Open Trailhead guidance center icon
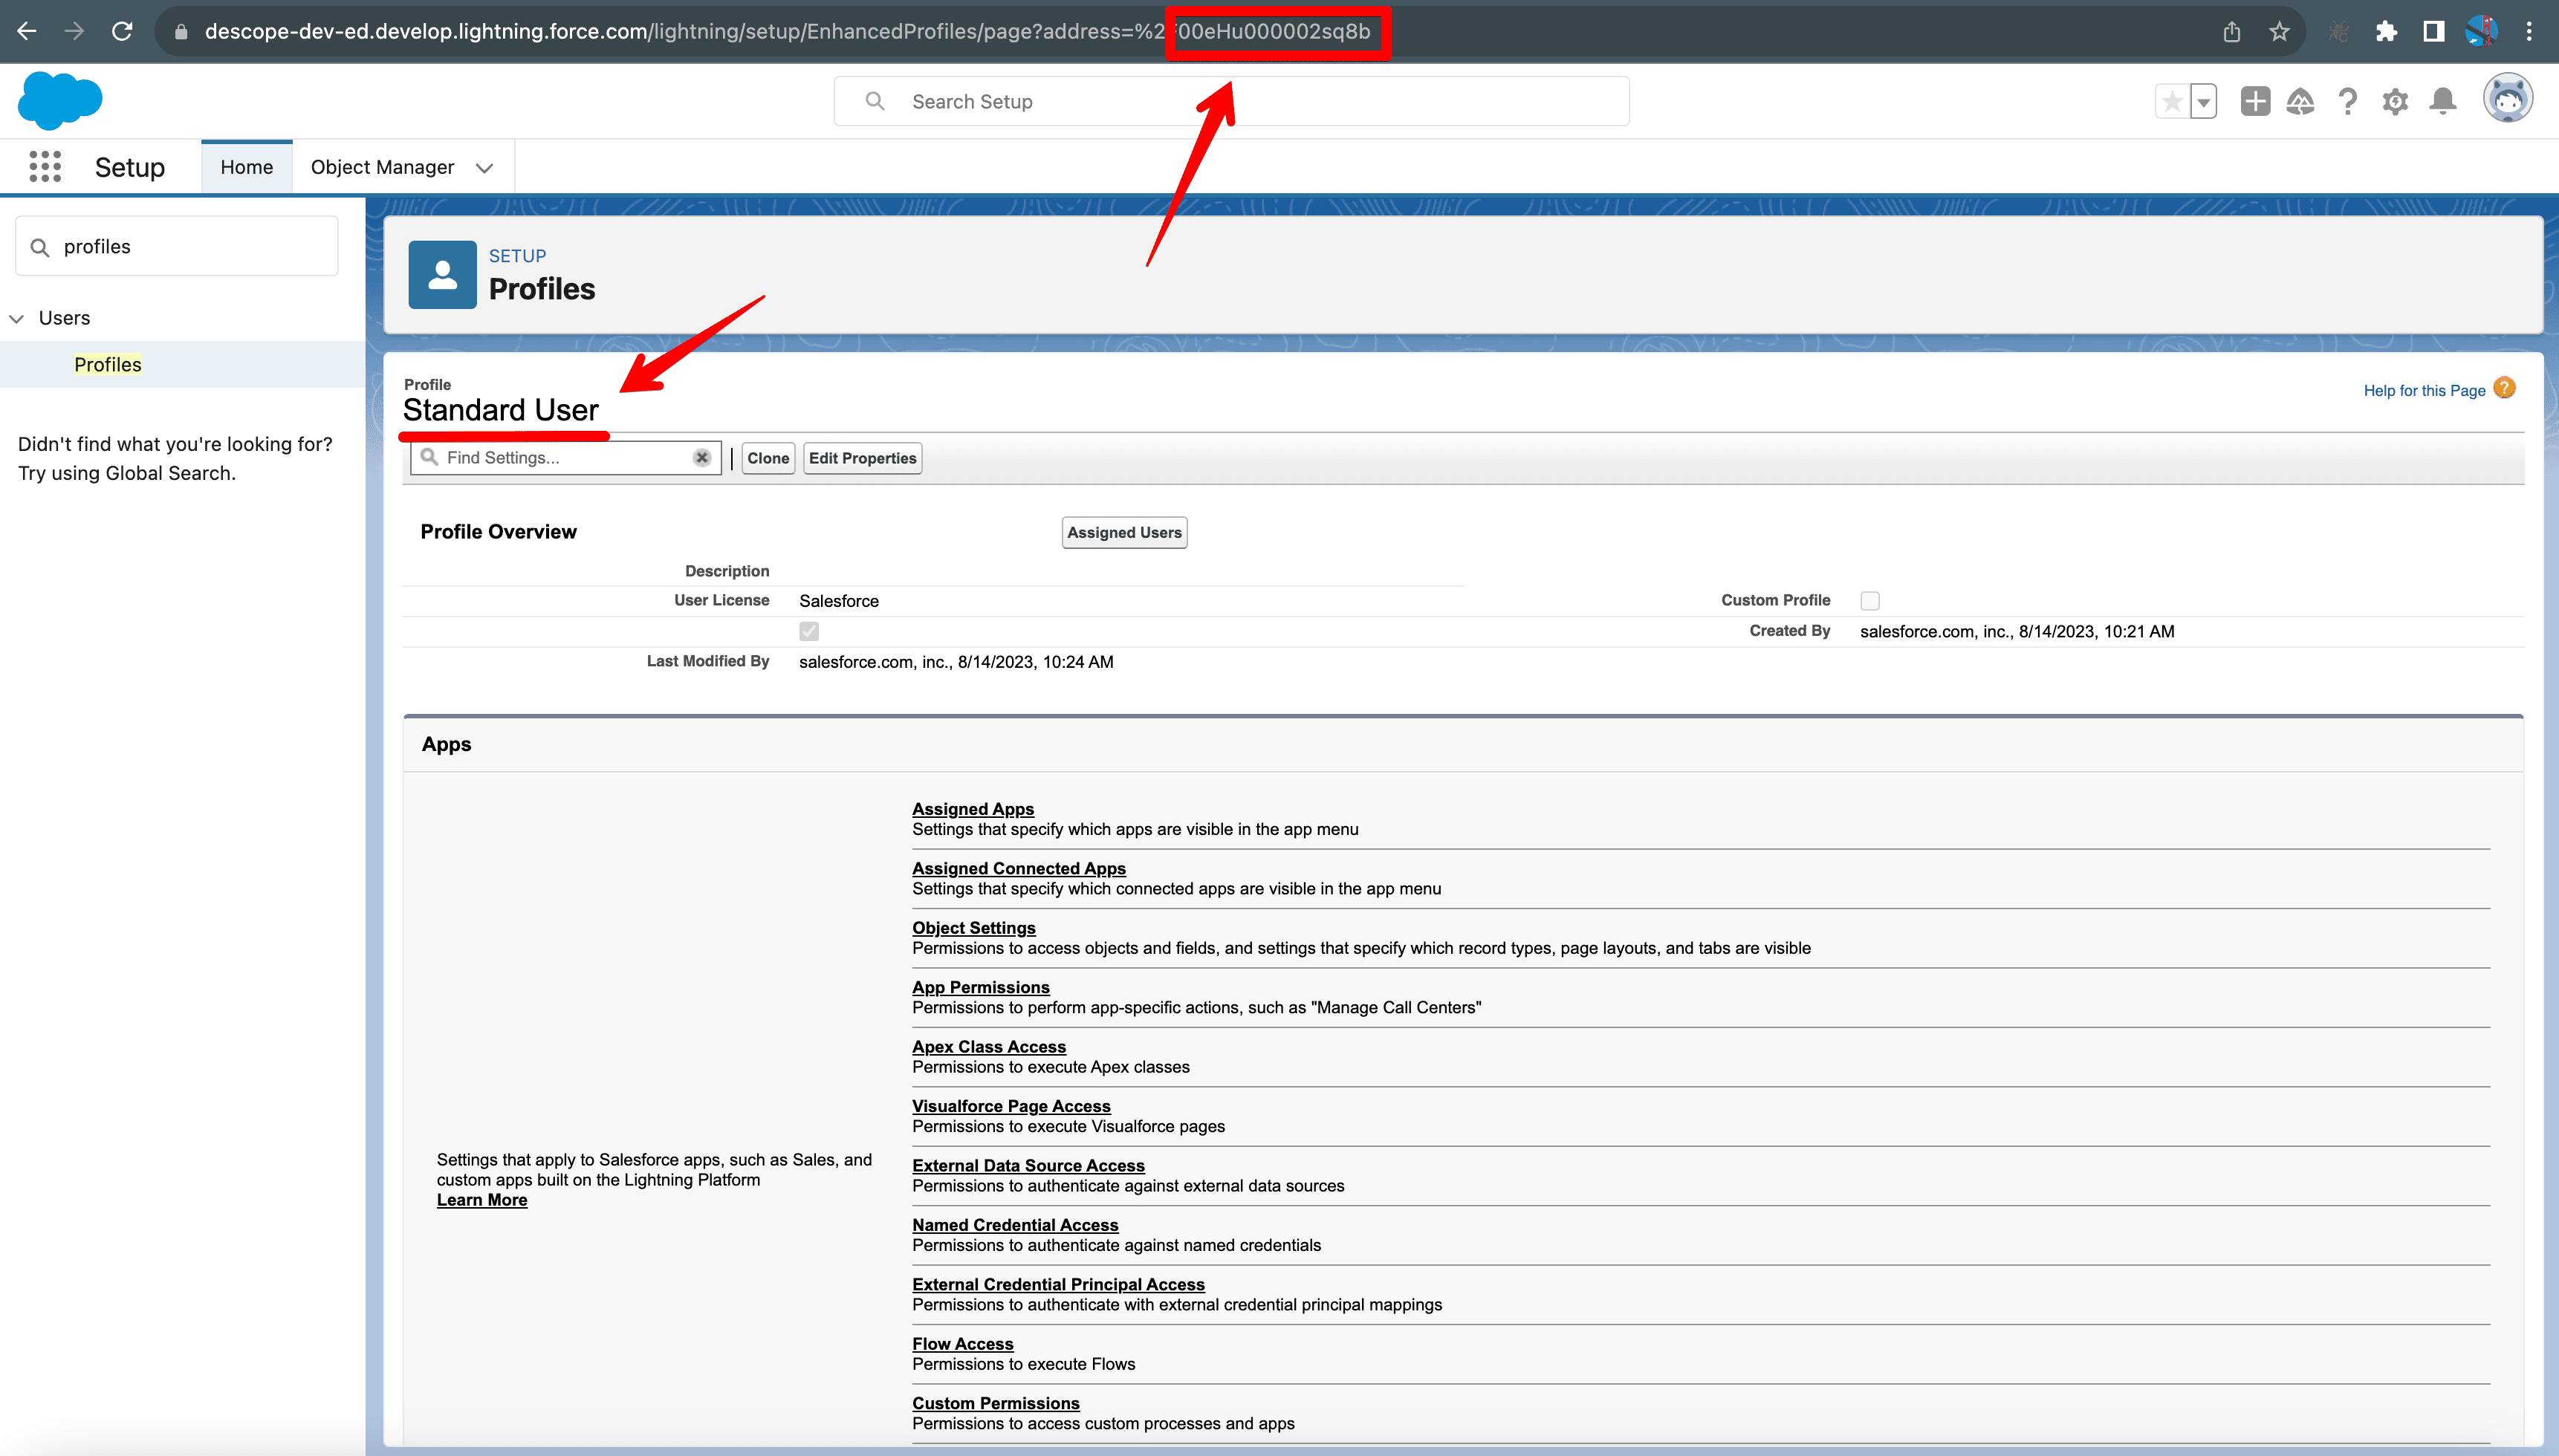 click(x=2300, y=101)
